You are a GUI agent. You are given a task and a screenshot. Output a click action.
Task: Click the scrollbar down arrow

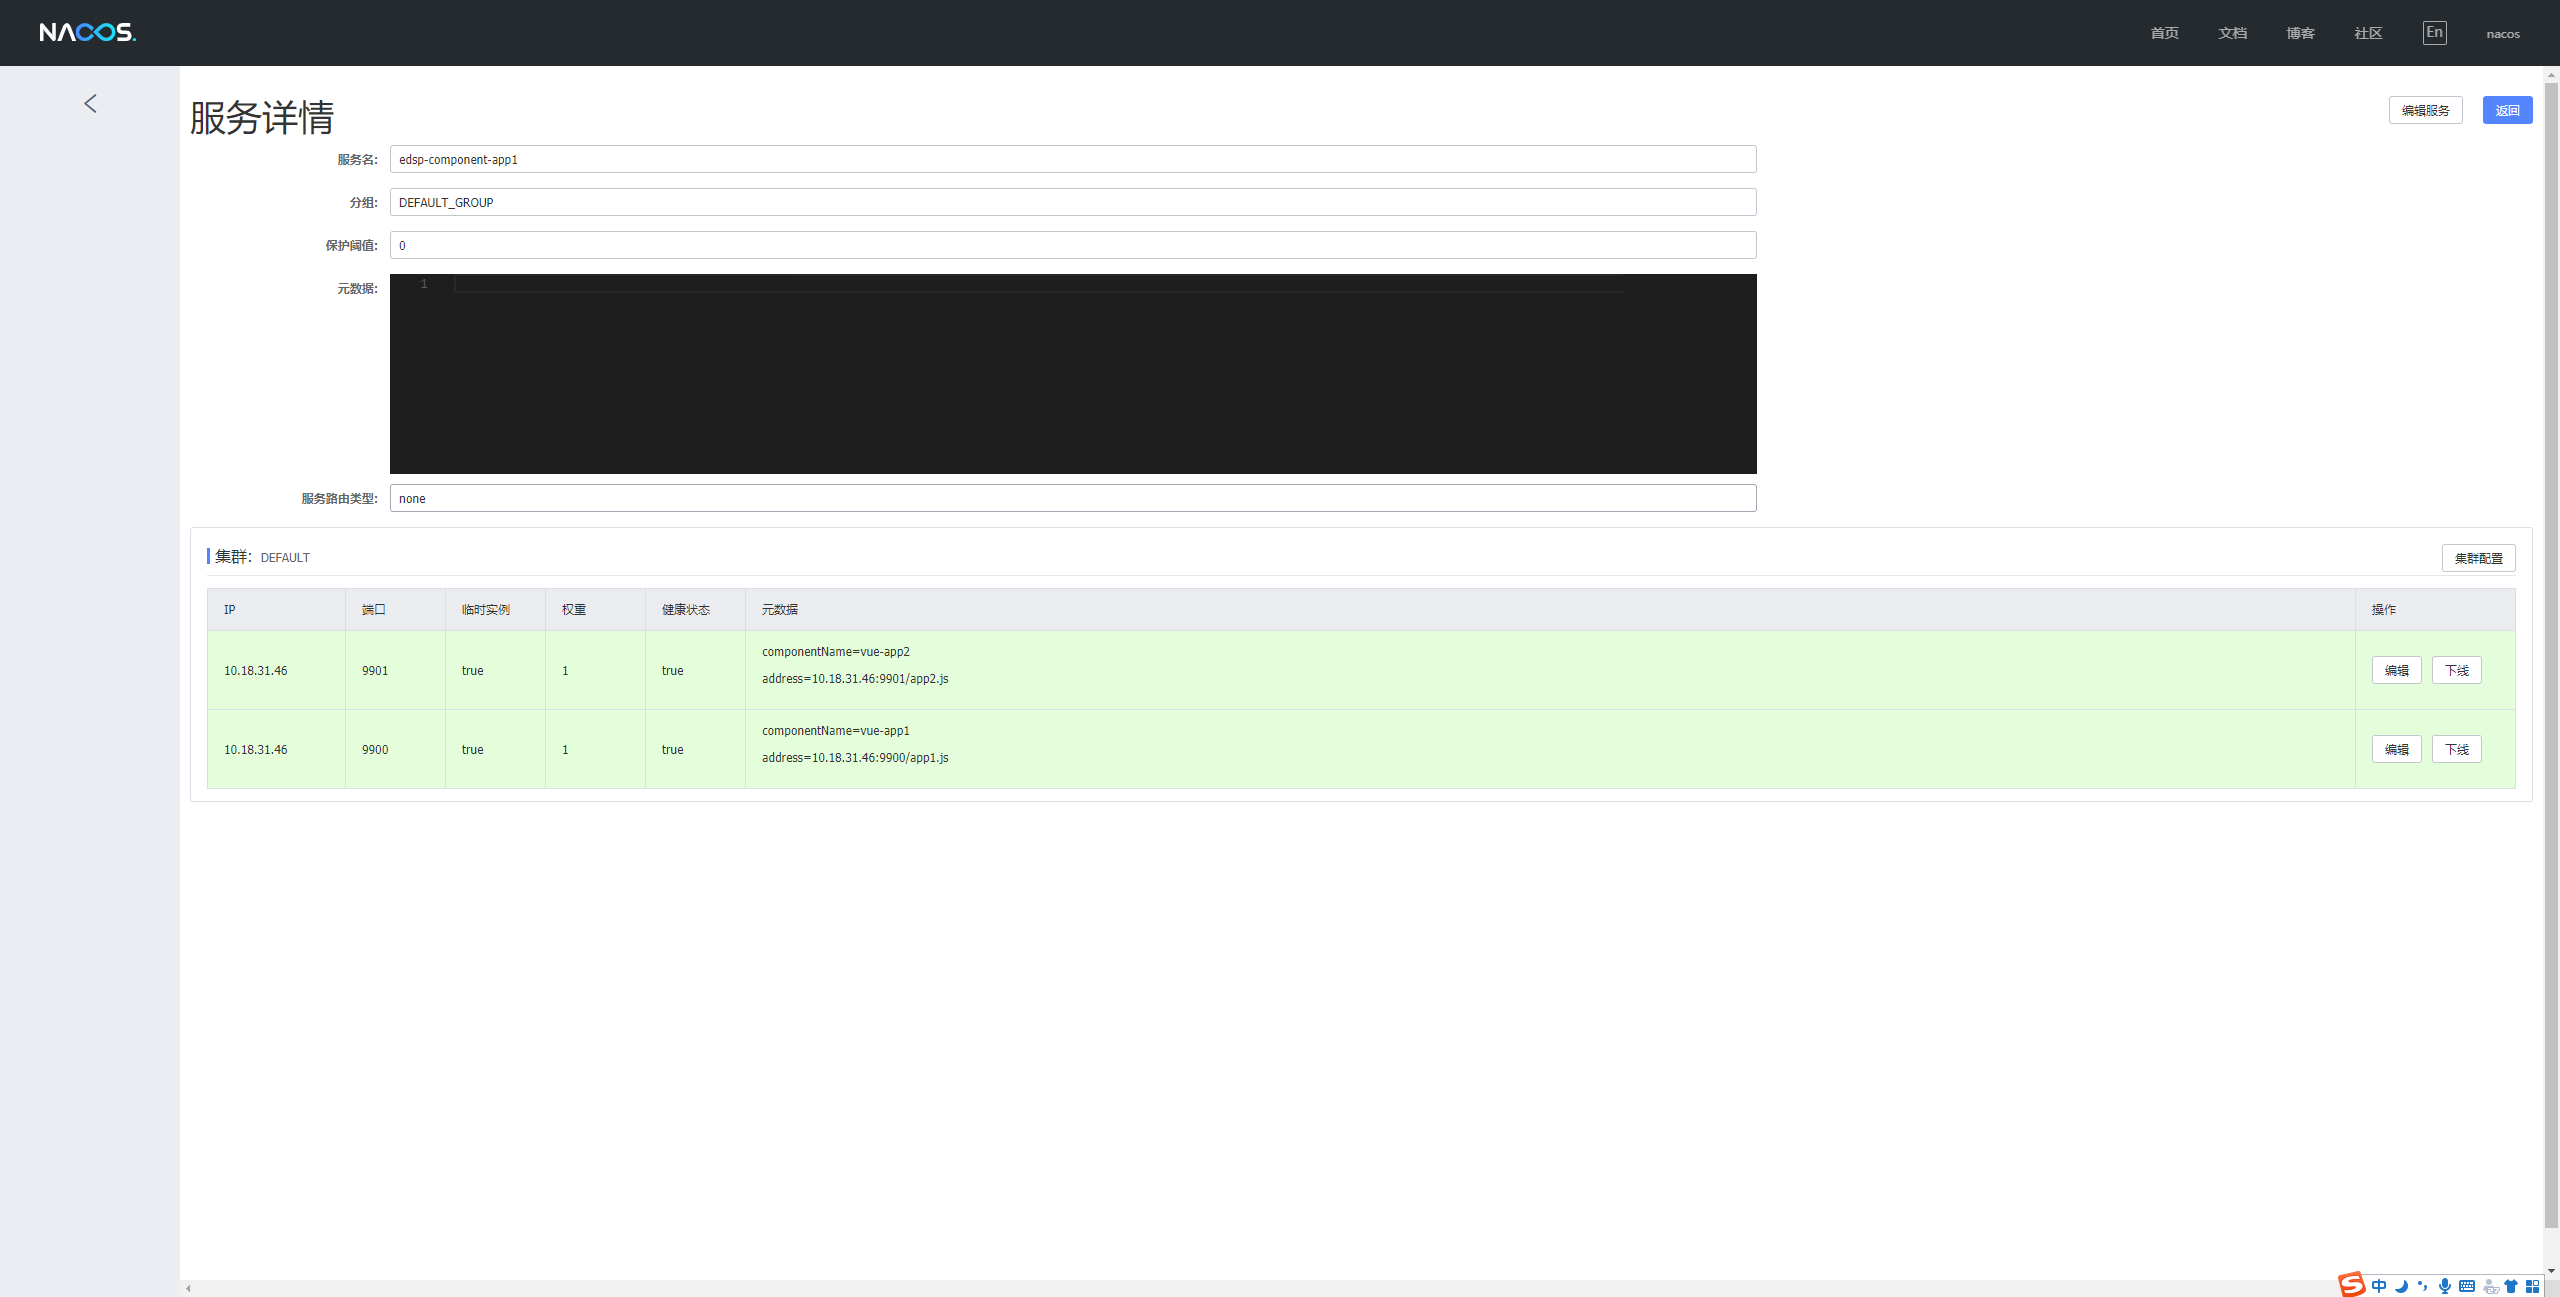point(2551,1270)
